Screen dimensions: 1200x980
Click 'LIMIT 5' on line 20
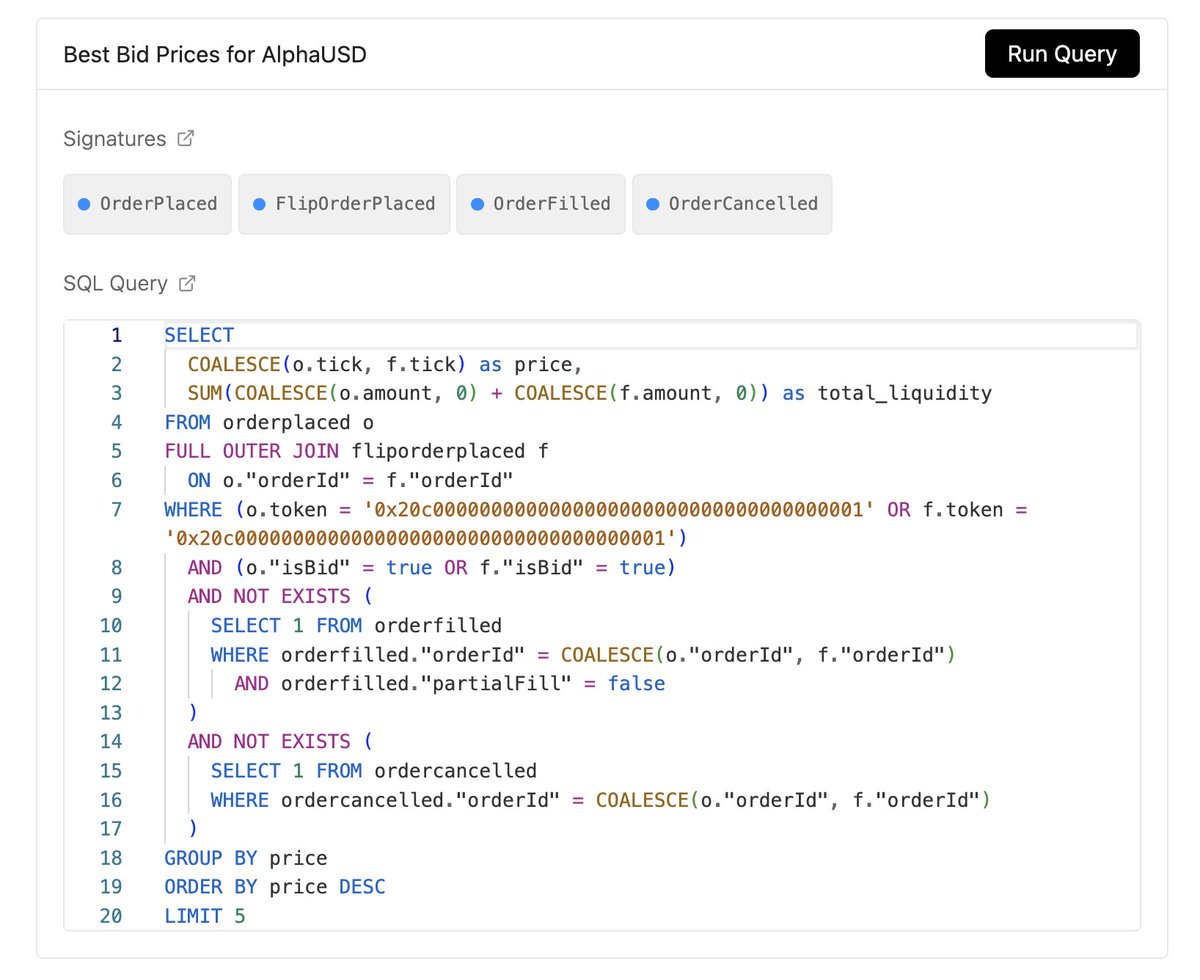(x=205, y=916)
